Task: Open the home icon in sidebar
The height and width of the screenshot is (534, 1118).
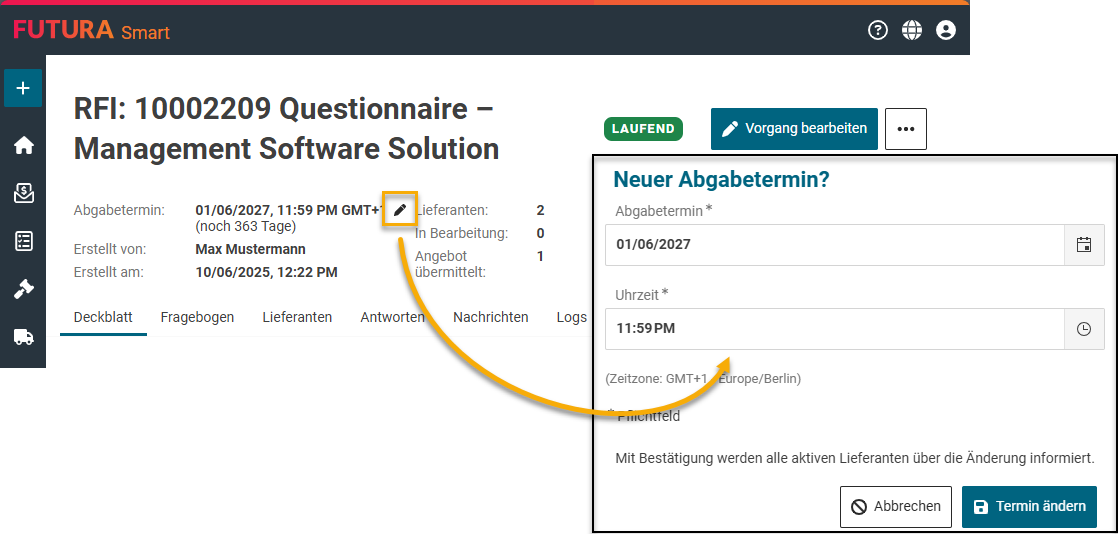Action: pos(23,145)
